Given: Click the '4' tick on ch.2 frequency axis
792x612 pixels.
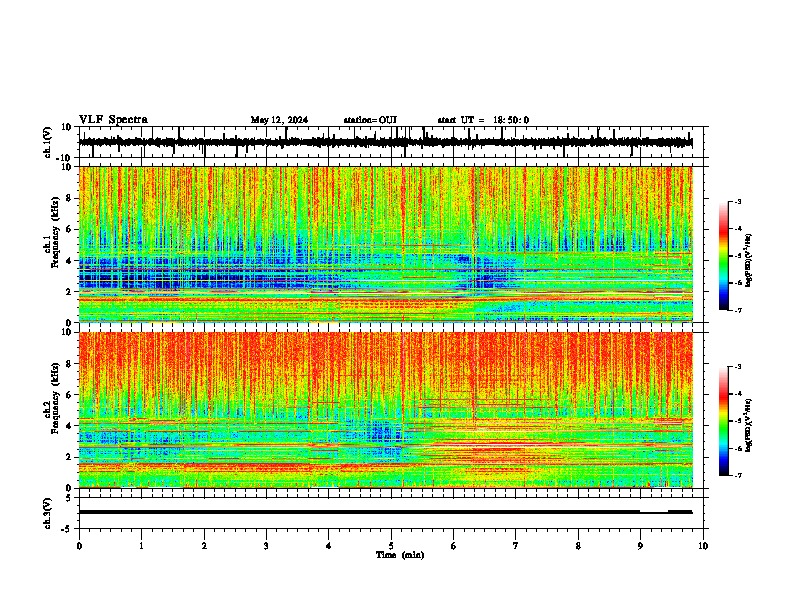Looking at the screenshot, I should click(x=70, y=426).
